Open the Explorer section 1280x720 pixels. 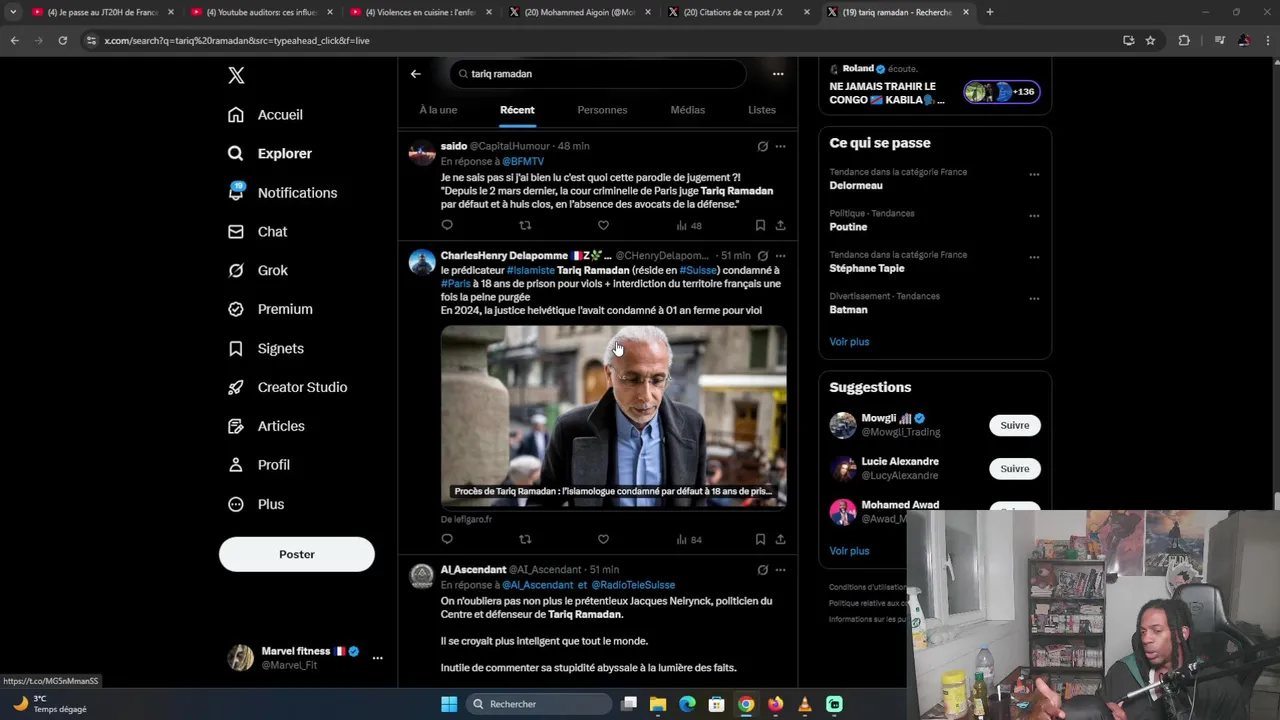tap(270, 154)
